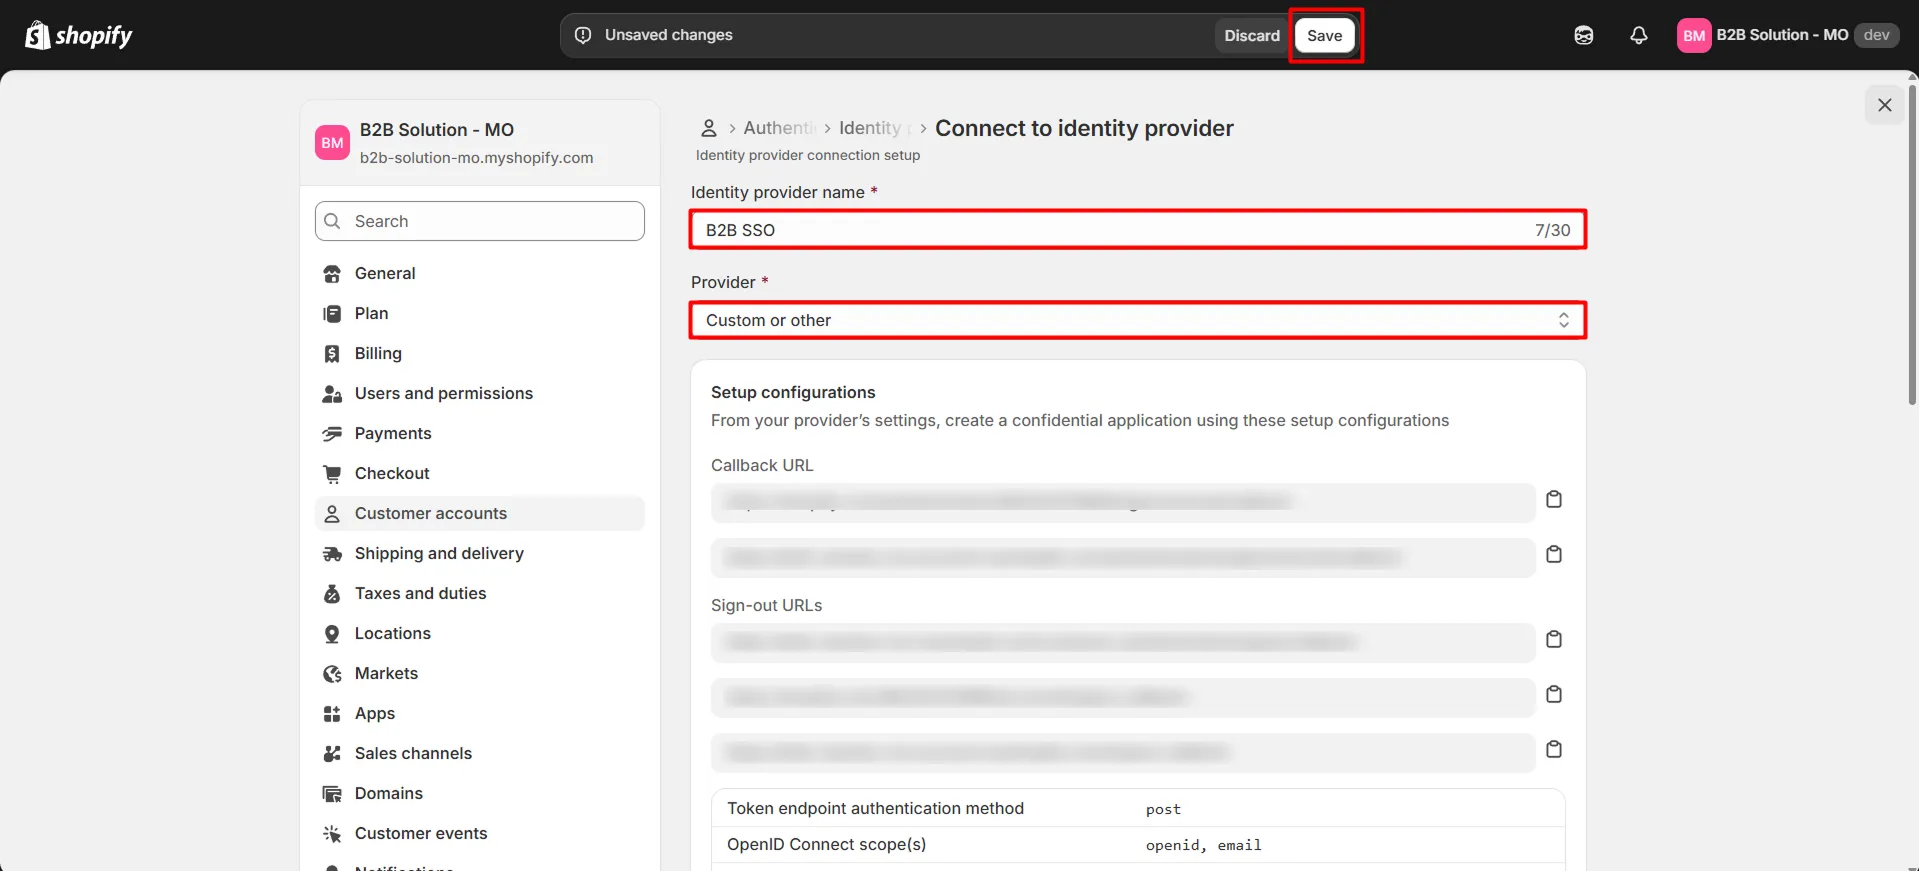The width and height of the screenshot is (1919, 871).
Task: Copy the first Sign-out URL
Action: point(1554,639)
